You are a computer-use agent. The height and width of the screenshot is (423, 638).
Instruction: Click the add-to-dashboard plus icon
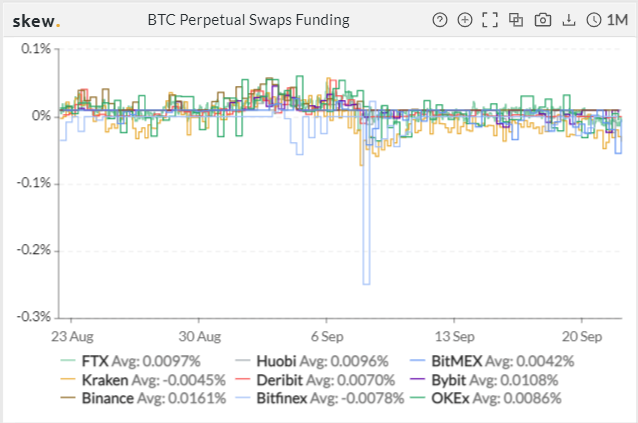465,20
